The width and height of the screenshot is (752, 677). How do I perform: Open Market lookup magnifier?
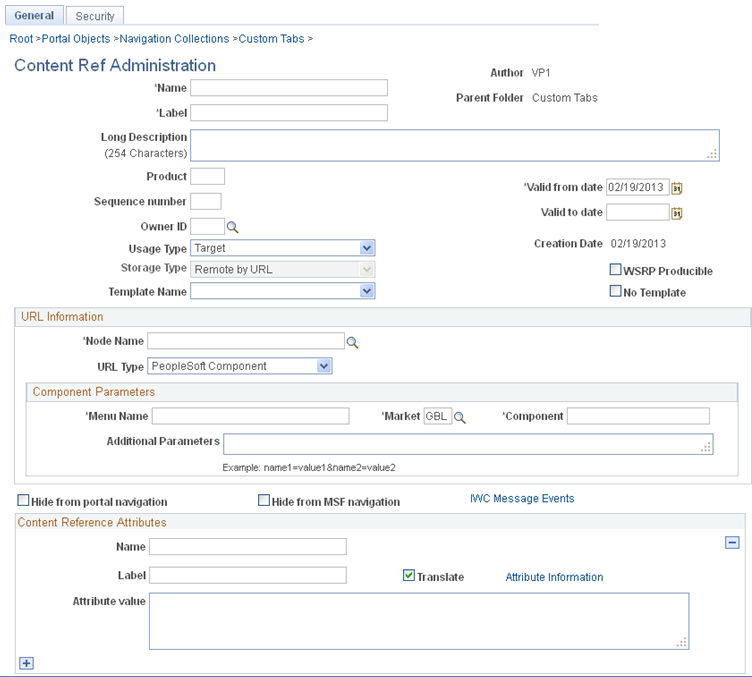(x=459, y=417)
